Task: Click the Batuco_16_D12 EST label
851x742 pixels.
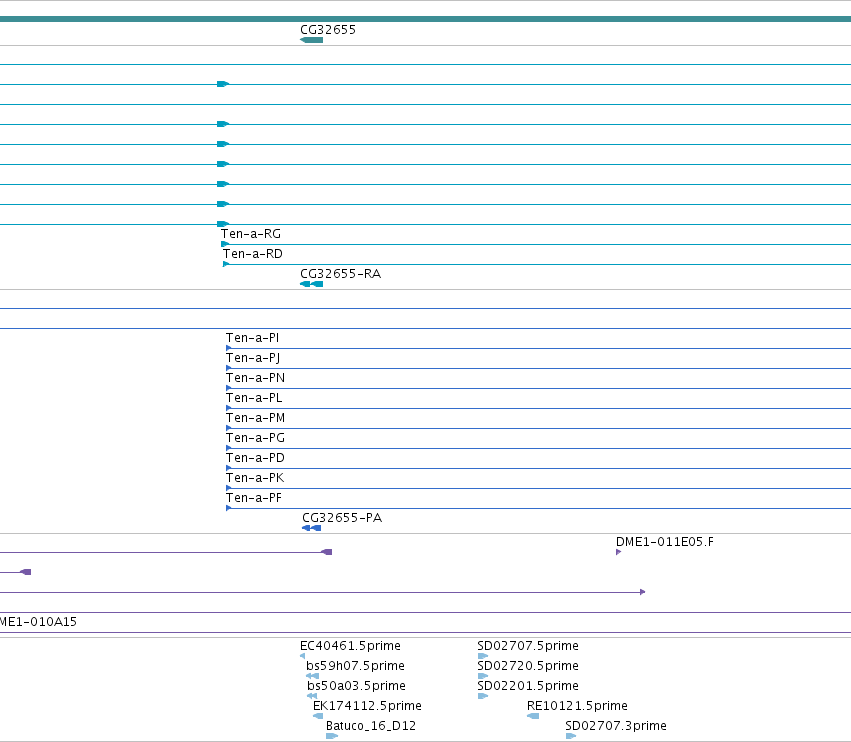Action: pyautogui.click(x=371, y=726)
